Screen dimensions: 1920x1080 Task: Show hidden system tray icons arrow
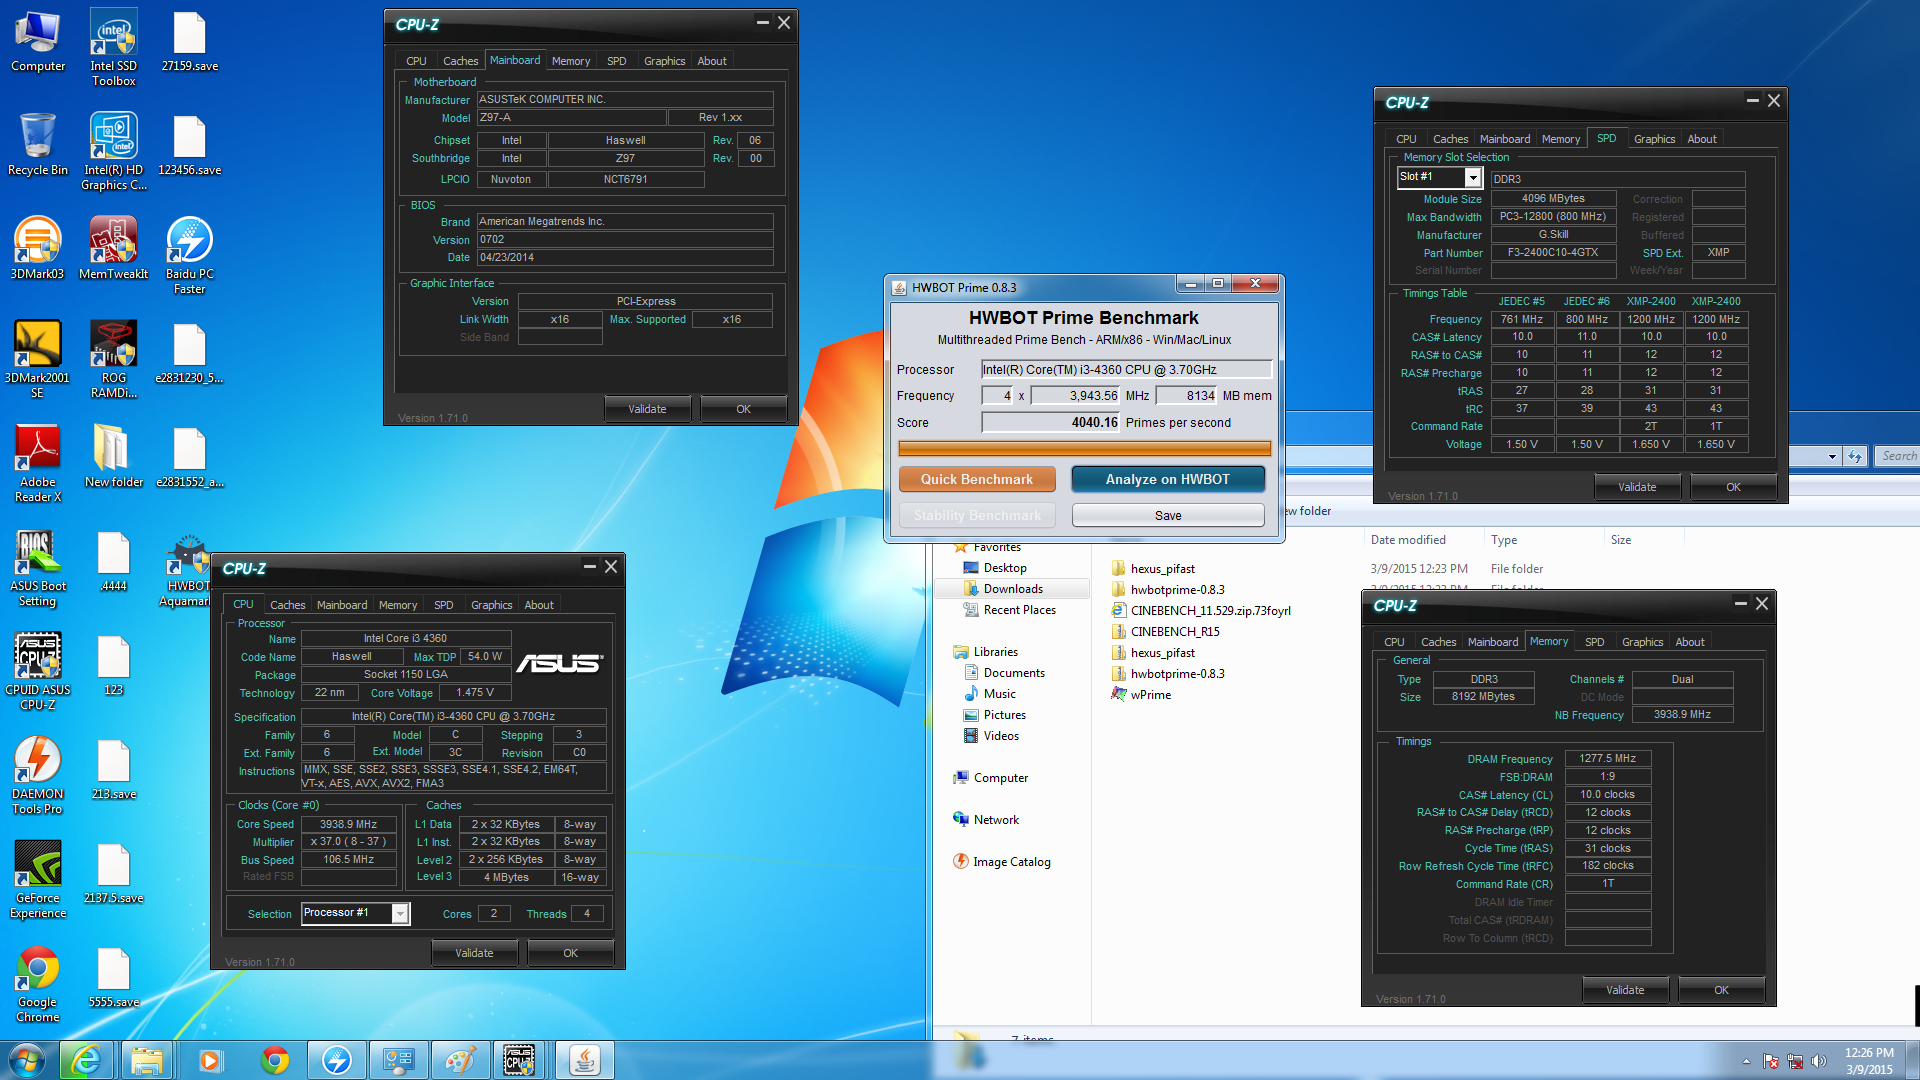coord(1746,1061)
